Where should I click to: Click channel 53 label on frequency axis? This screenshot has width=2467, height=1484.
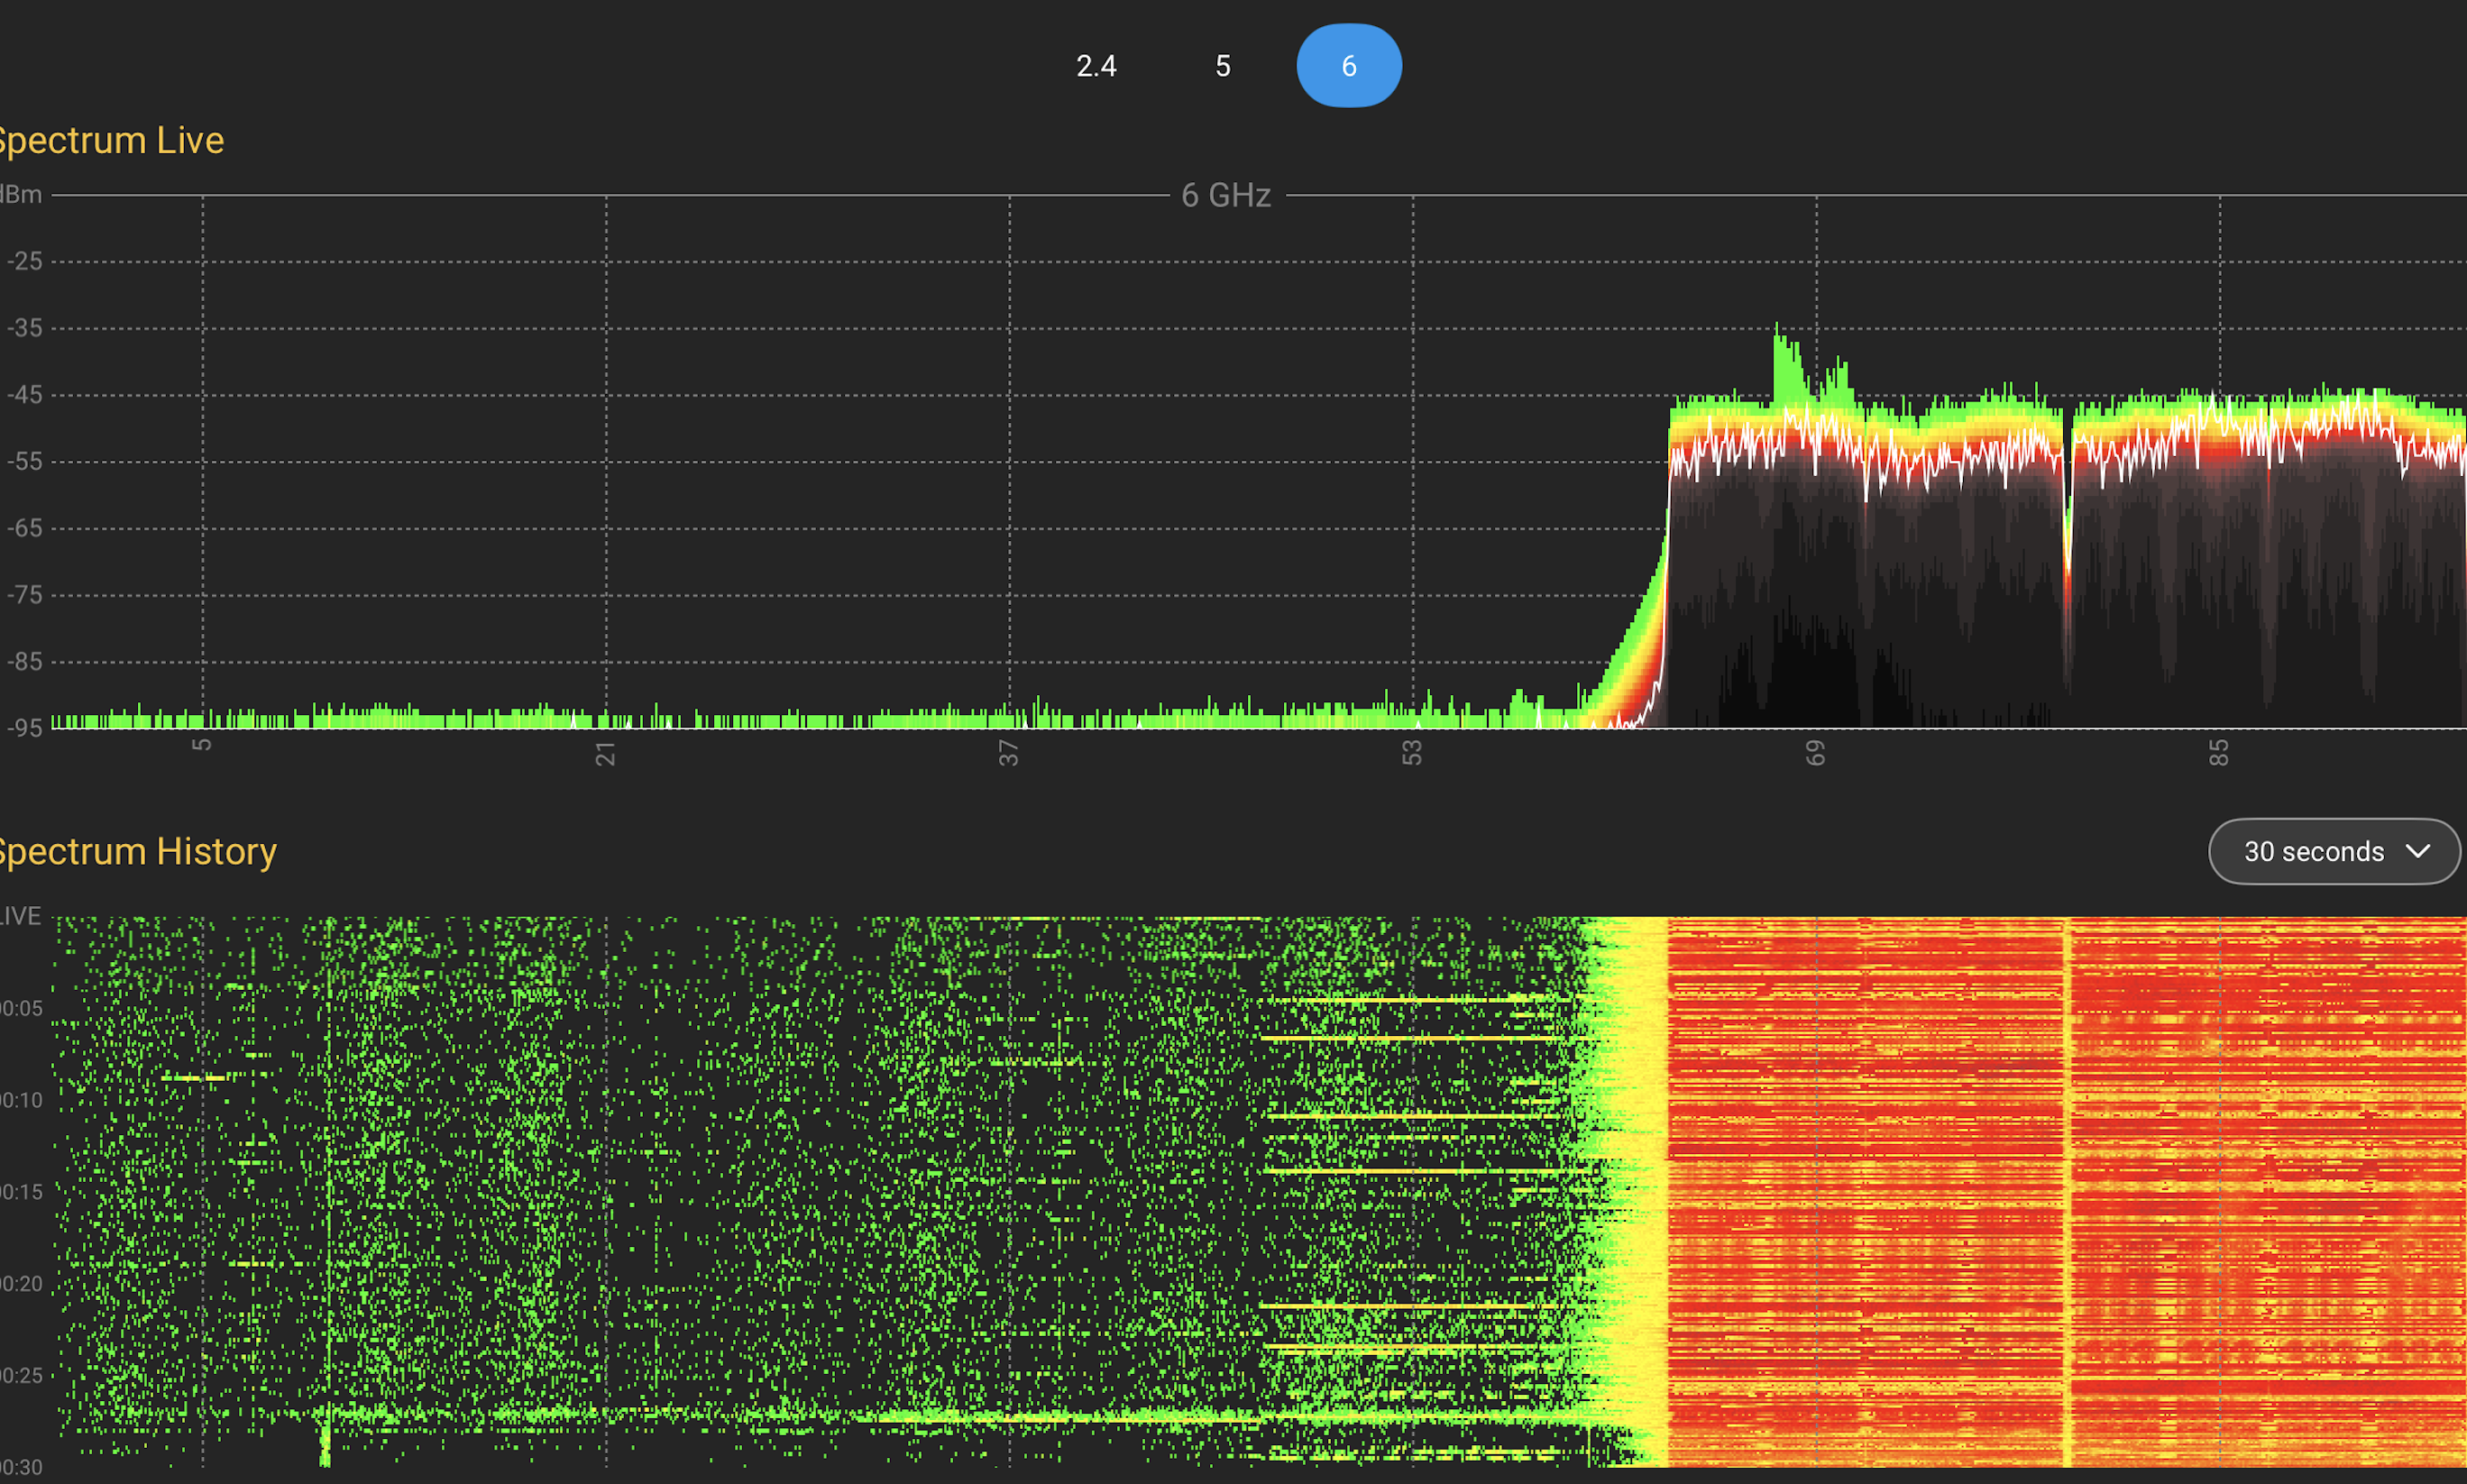tap(1411, 753)
